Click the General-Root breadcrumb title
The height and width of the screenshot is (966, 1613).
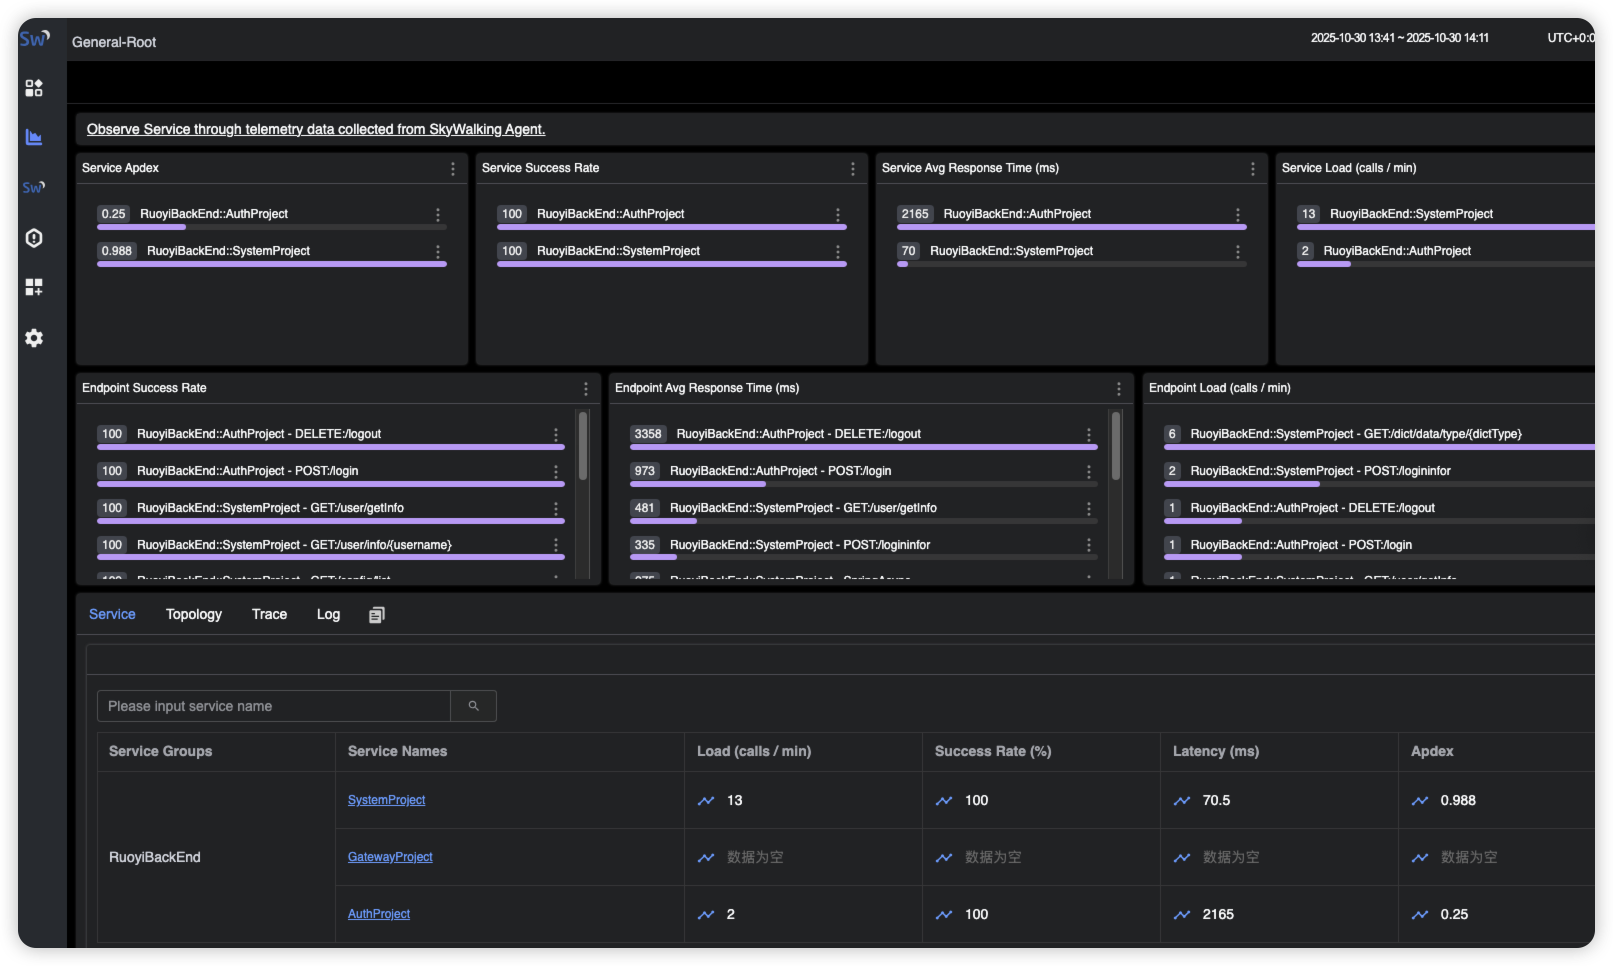(x=114, y=42)
